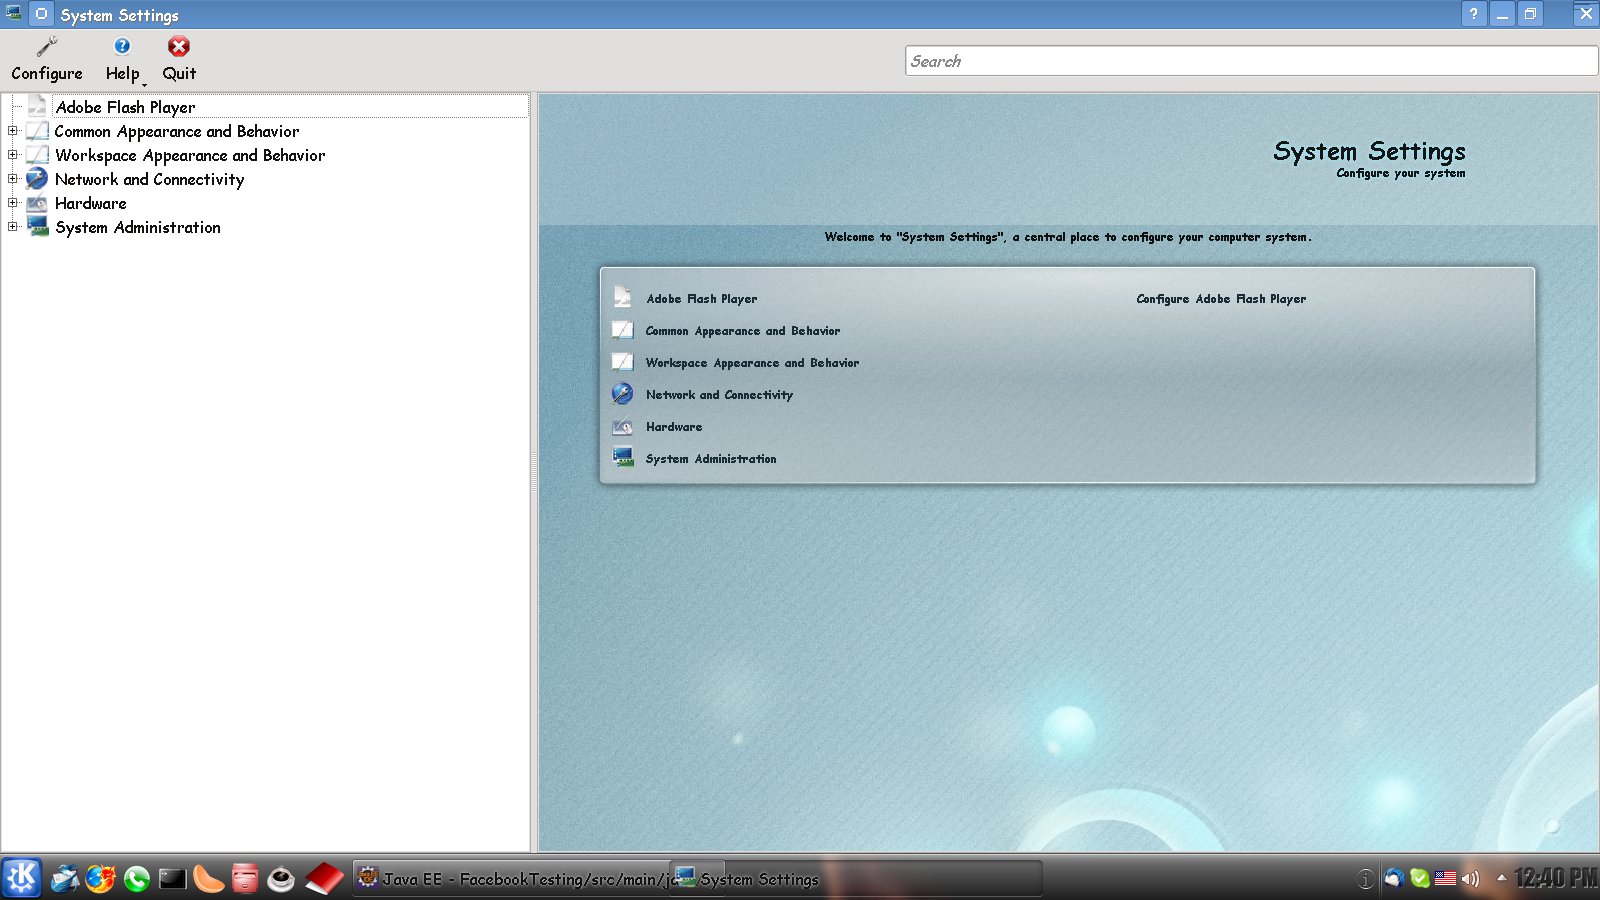Viewport: 1600px width, 900px height.
Task: Expand the Network and Connectivity tree node
Action: (13, 179)
